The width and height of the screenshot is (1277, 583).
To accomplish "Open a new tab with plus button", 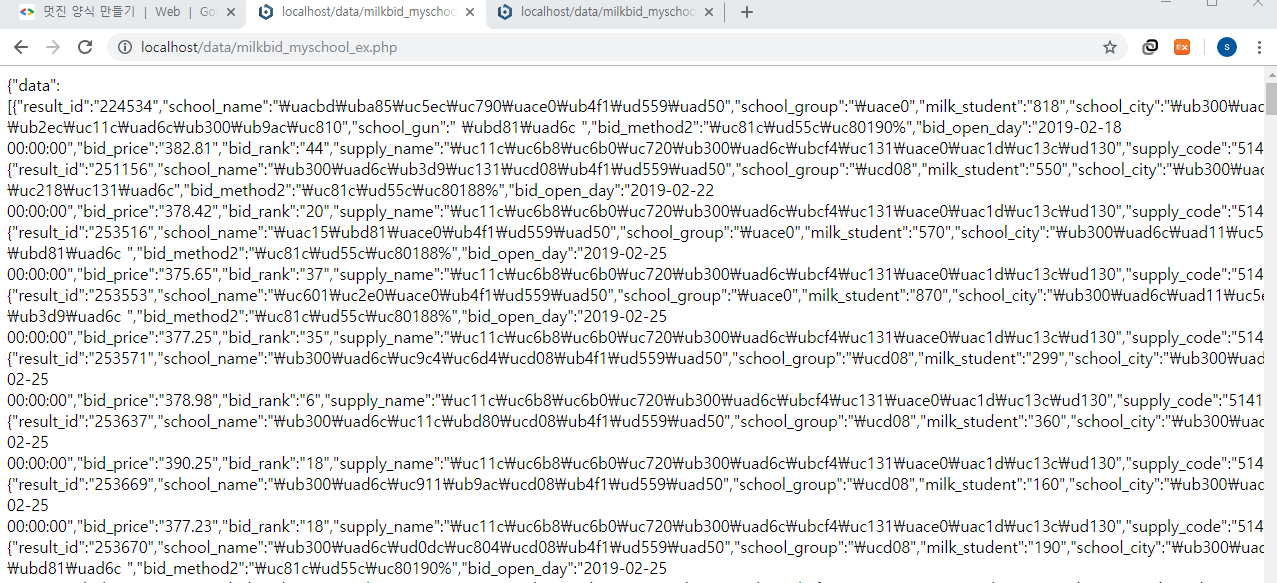I will (x=746, y=12).
